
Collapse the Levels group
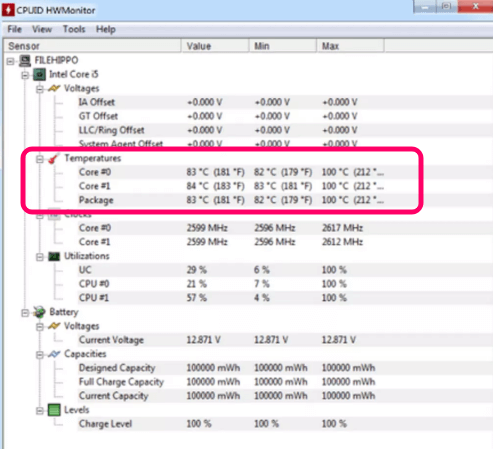(x=40, y=411)
